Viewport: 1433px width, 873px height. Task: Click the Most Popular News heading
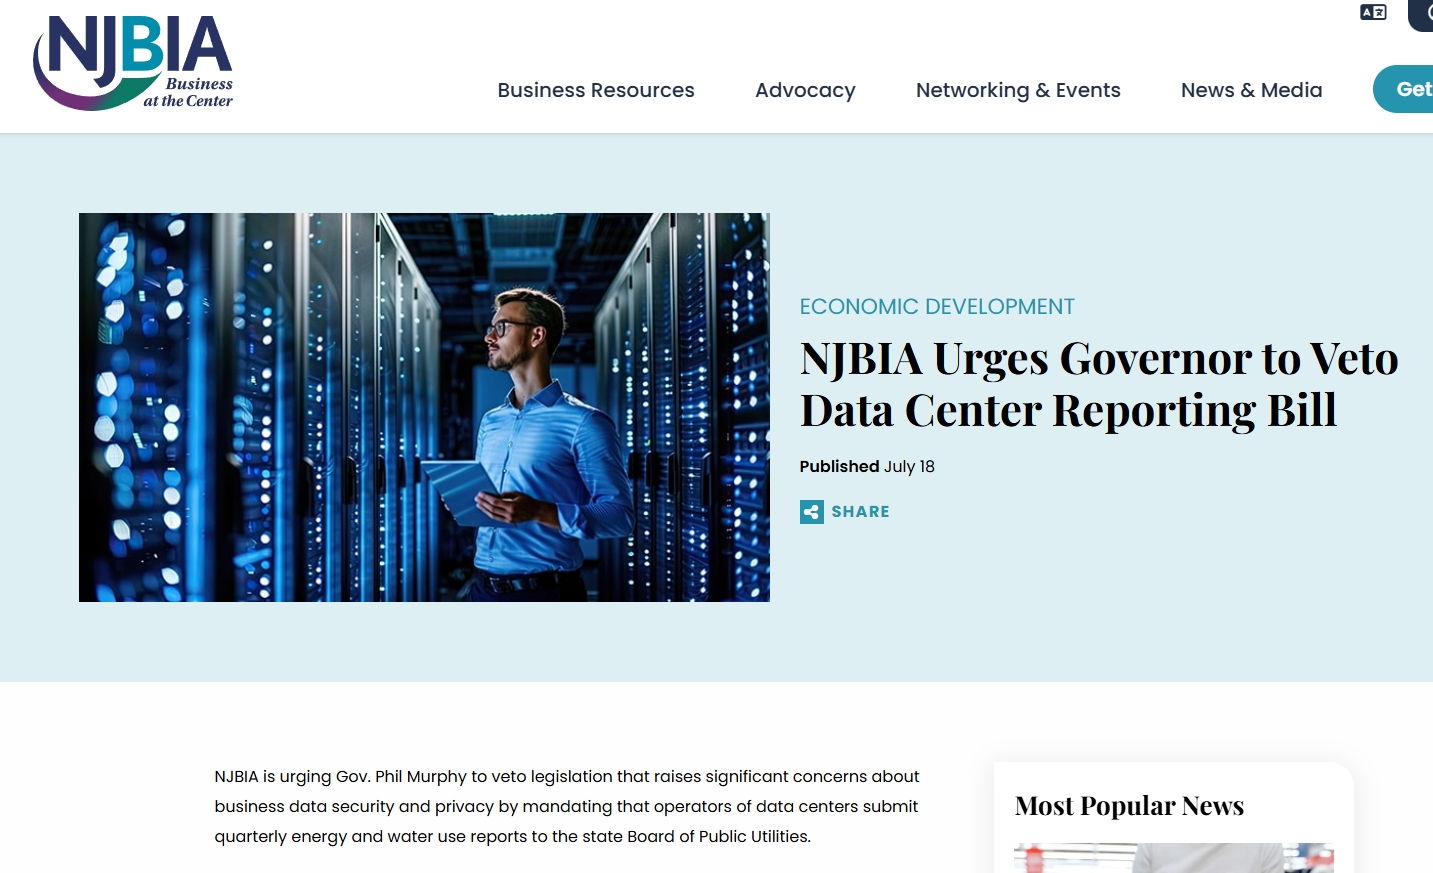pyautogui.click(x=1129, y=806)
